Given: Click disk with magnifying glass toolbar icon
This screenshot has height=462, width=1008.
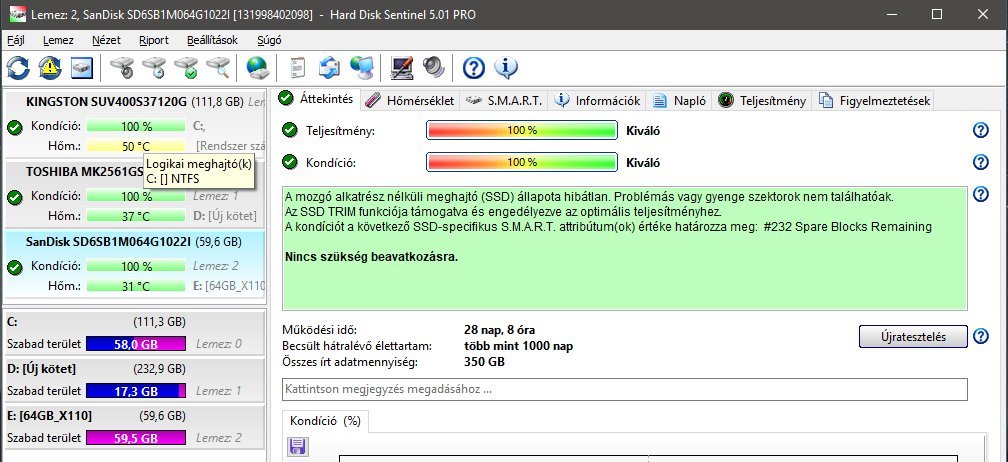Looking at the screenshot, I should pos(219,67).
